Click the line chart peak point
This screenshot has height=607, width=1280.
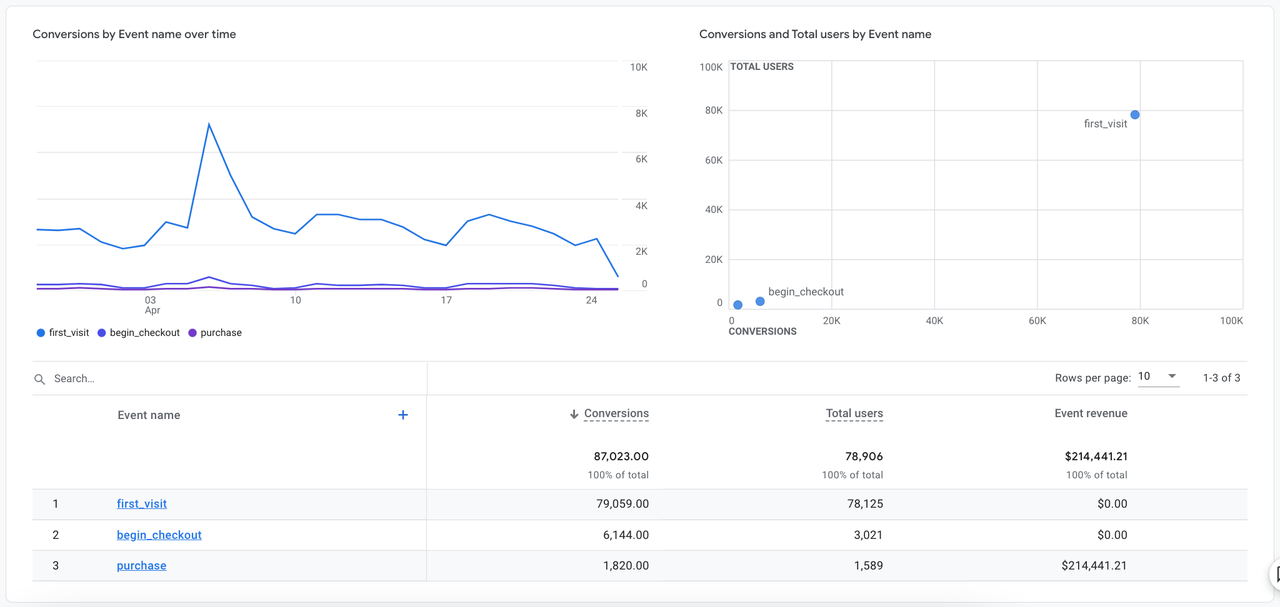tap(209, 125)
